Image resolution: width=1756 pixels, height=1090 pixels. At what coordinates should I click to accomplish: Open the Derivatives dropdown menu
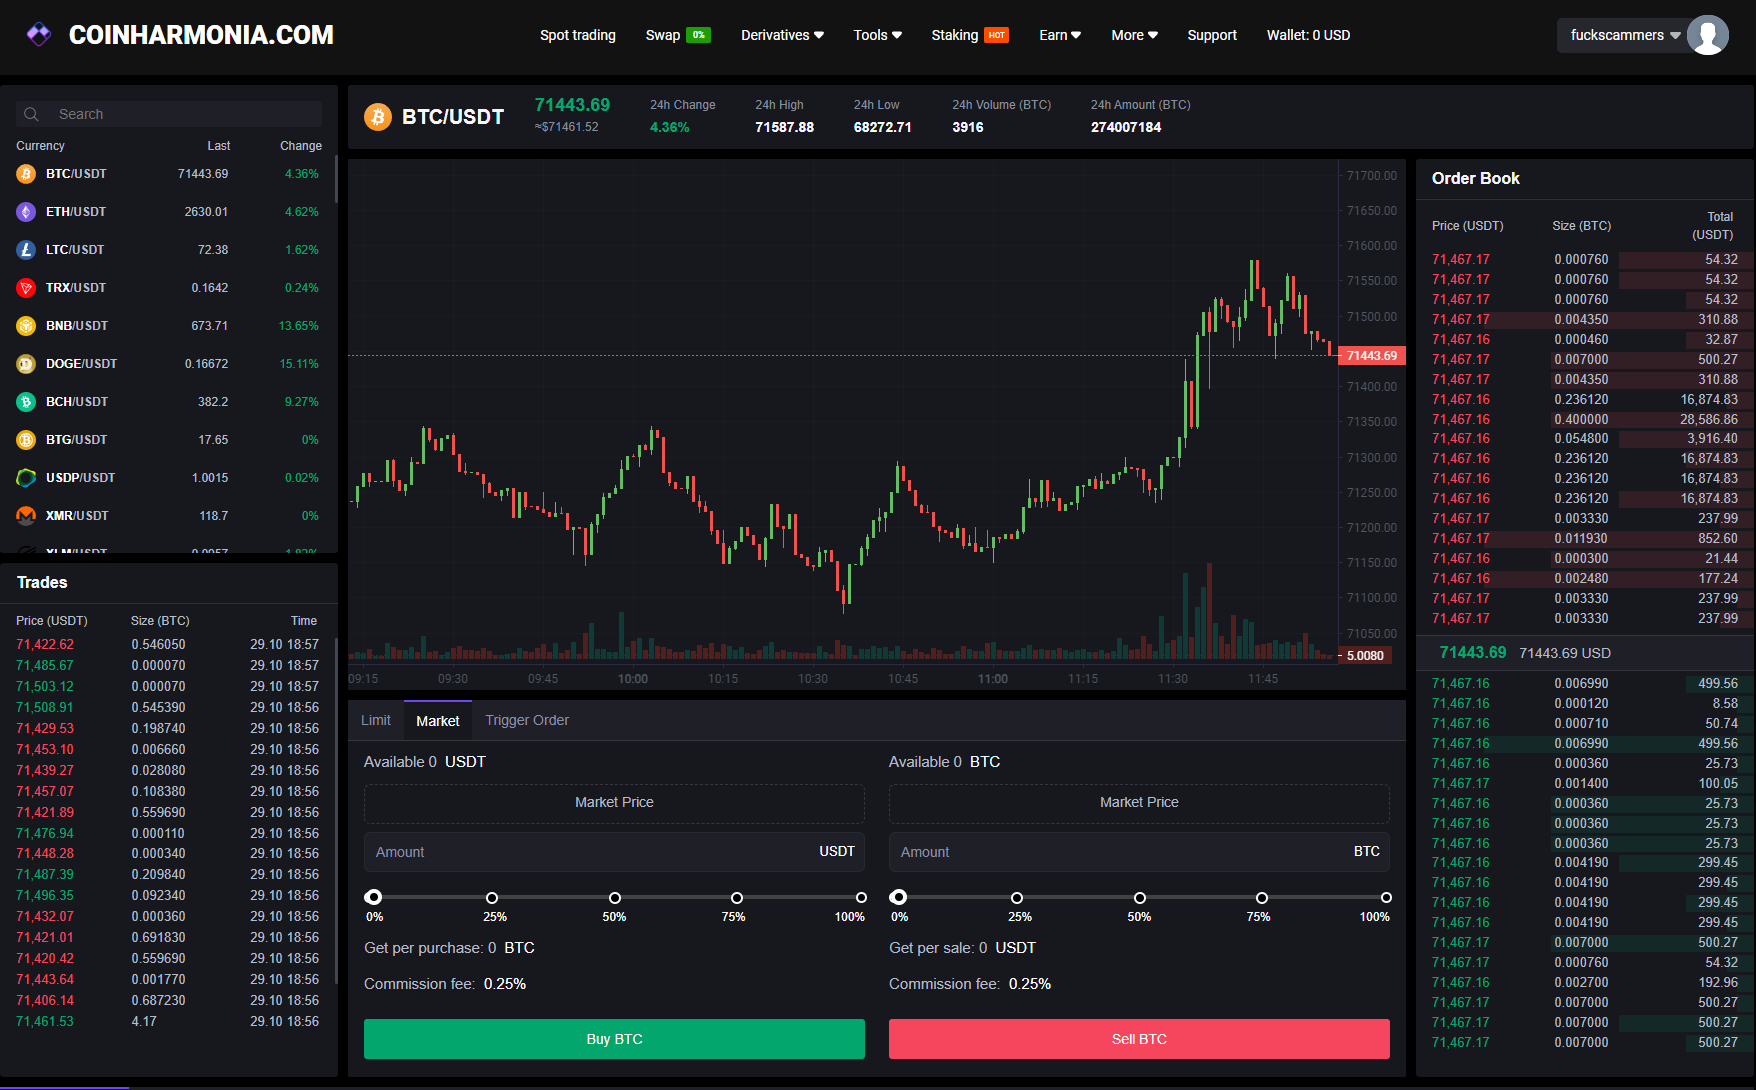[782, 35]
